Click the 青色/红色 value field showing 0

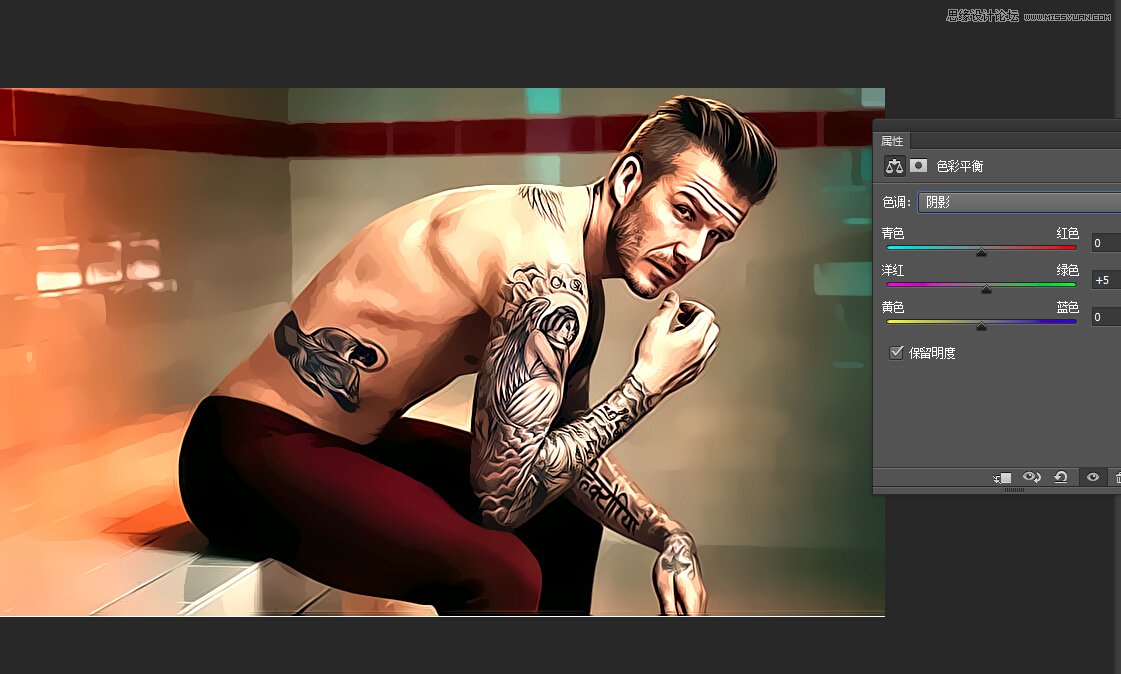coord(1105,243)
